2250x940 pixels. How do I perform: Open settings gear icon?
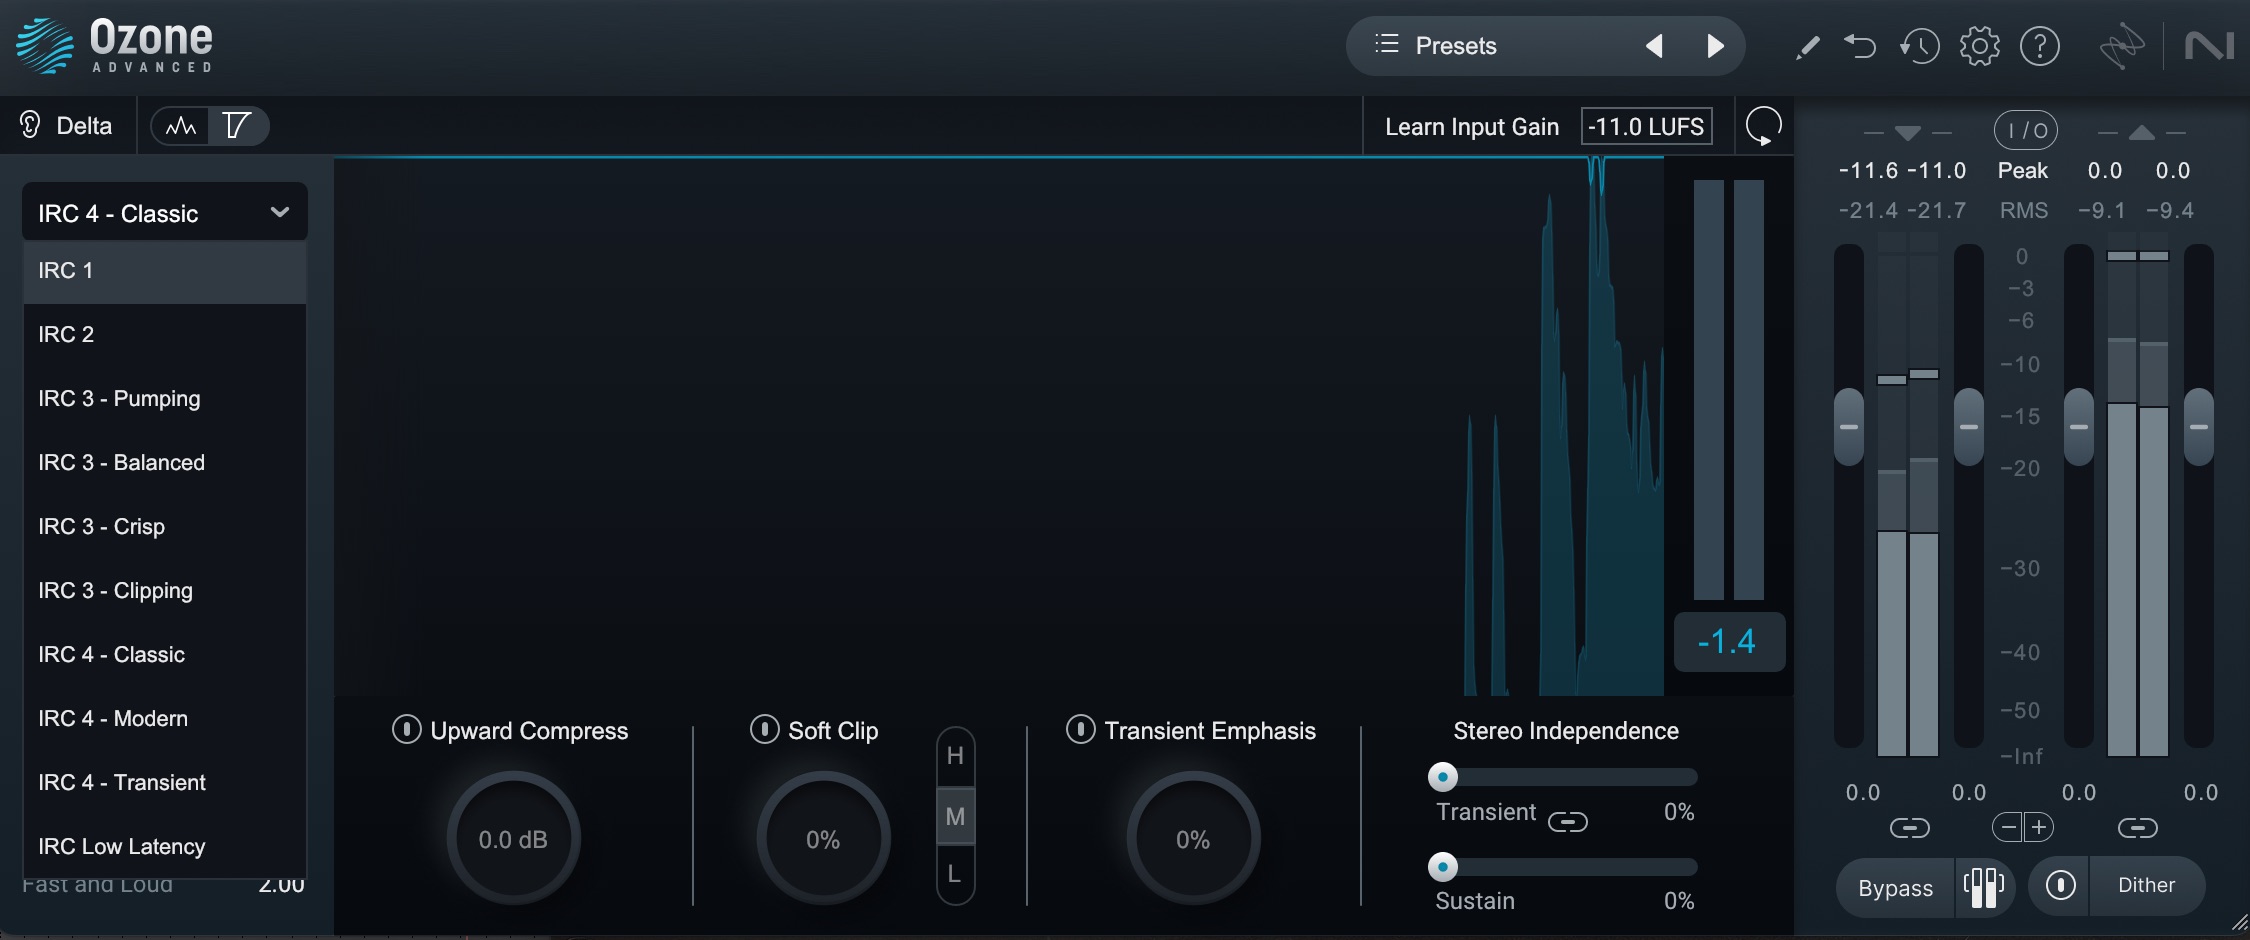[1979, 46]
